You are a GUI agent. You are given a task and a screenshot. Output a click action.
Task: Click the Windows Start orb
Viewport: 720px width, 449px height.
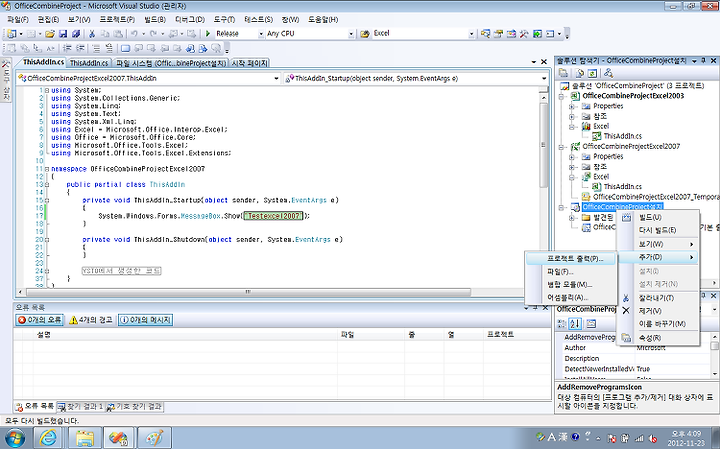[x=13, y=438]
